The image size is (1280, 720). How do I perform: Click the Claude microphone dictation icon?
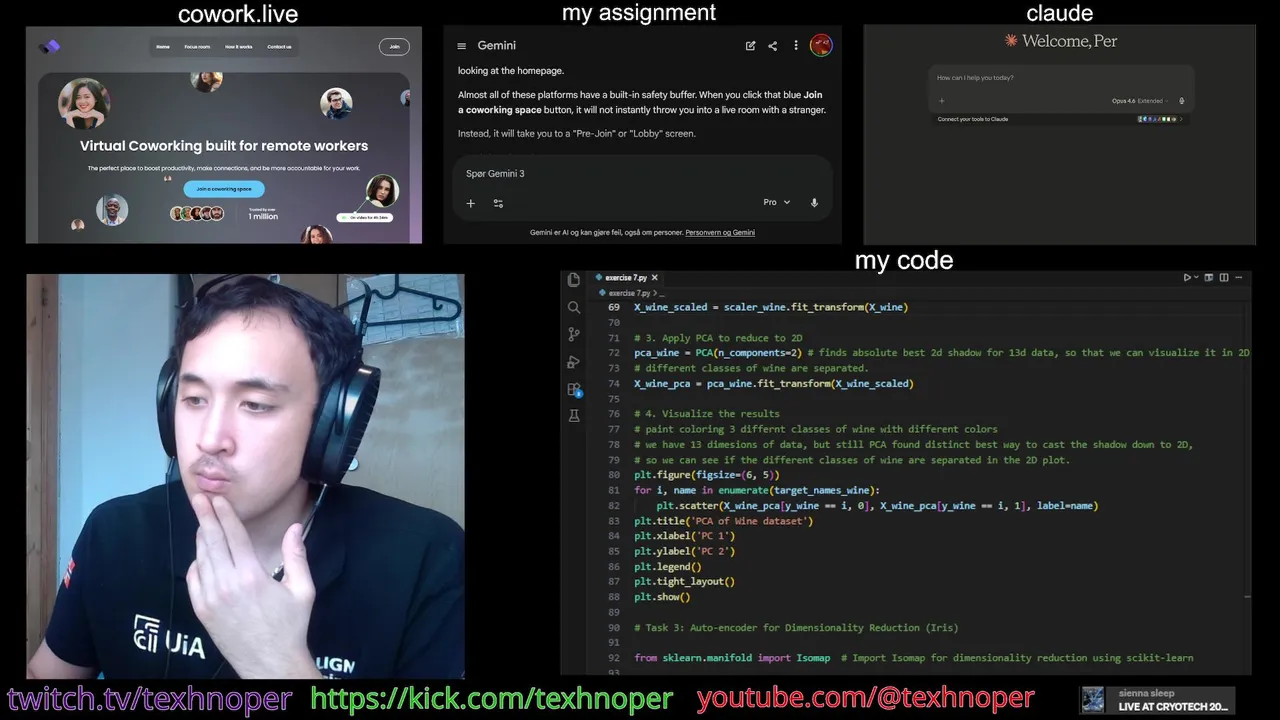1182,101
